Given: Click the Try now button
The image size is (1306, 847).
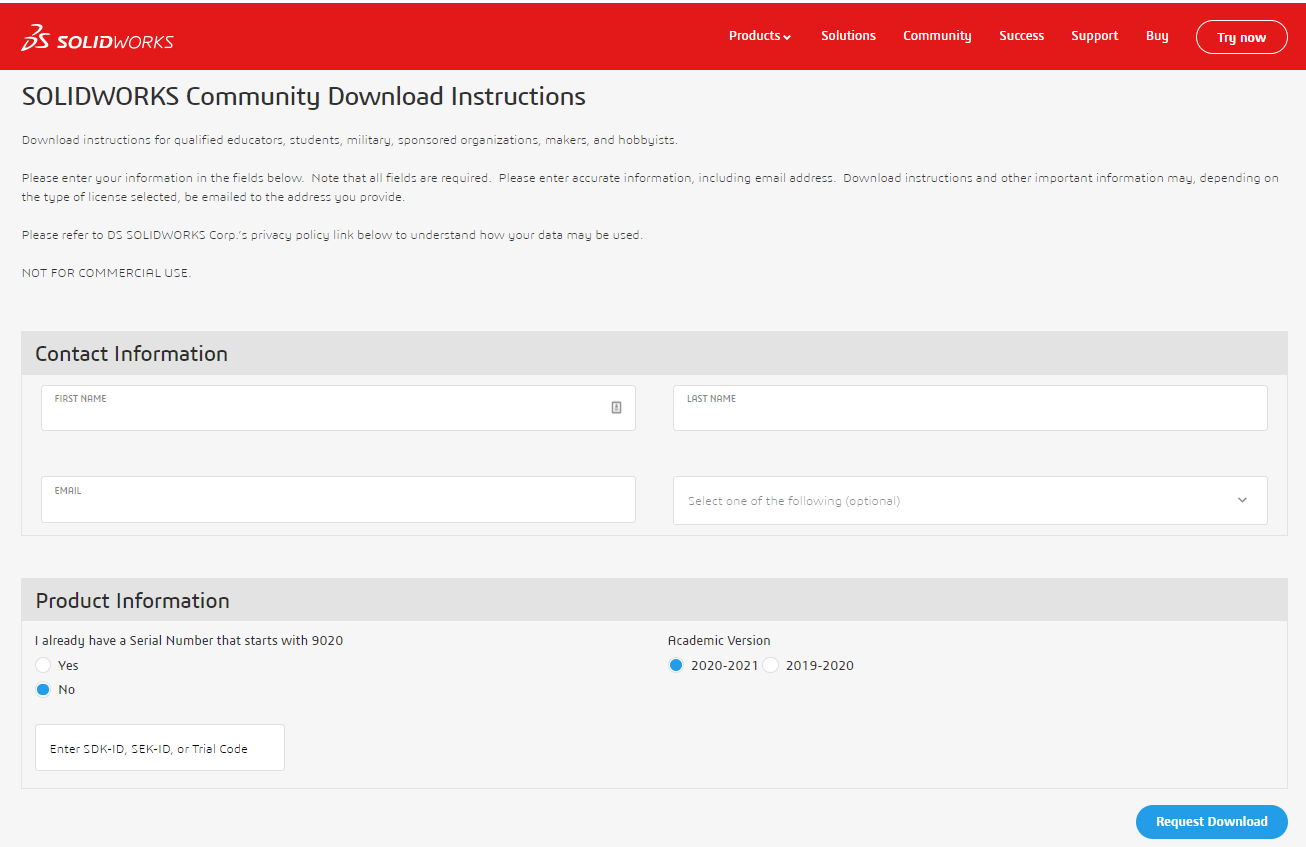Looking at the screenshot, I should 1241,37.
